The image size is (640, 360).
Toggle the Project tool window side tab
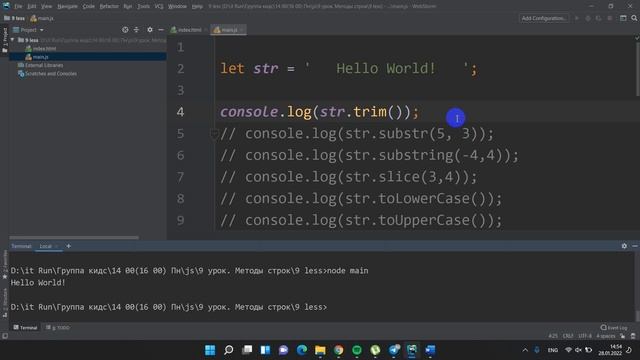click(x=4, y=39)
